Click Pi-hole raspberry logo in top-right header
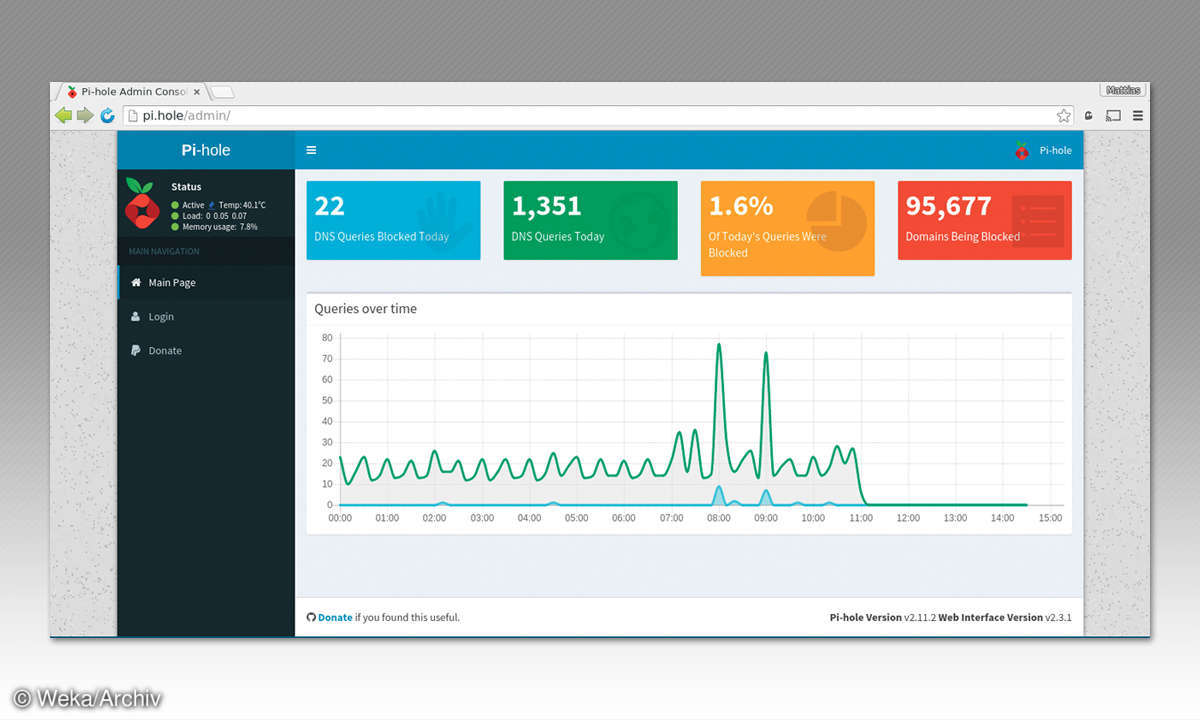 [1021, 151]
